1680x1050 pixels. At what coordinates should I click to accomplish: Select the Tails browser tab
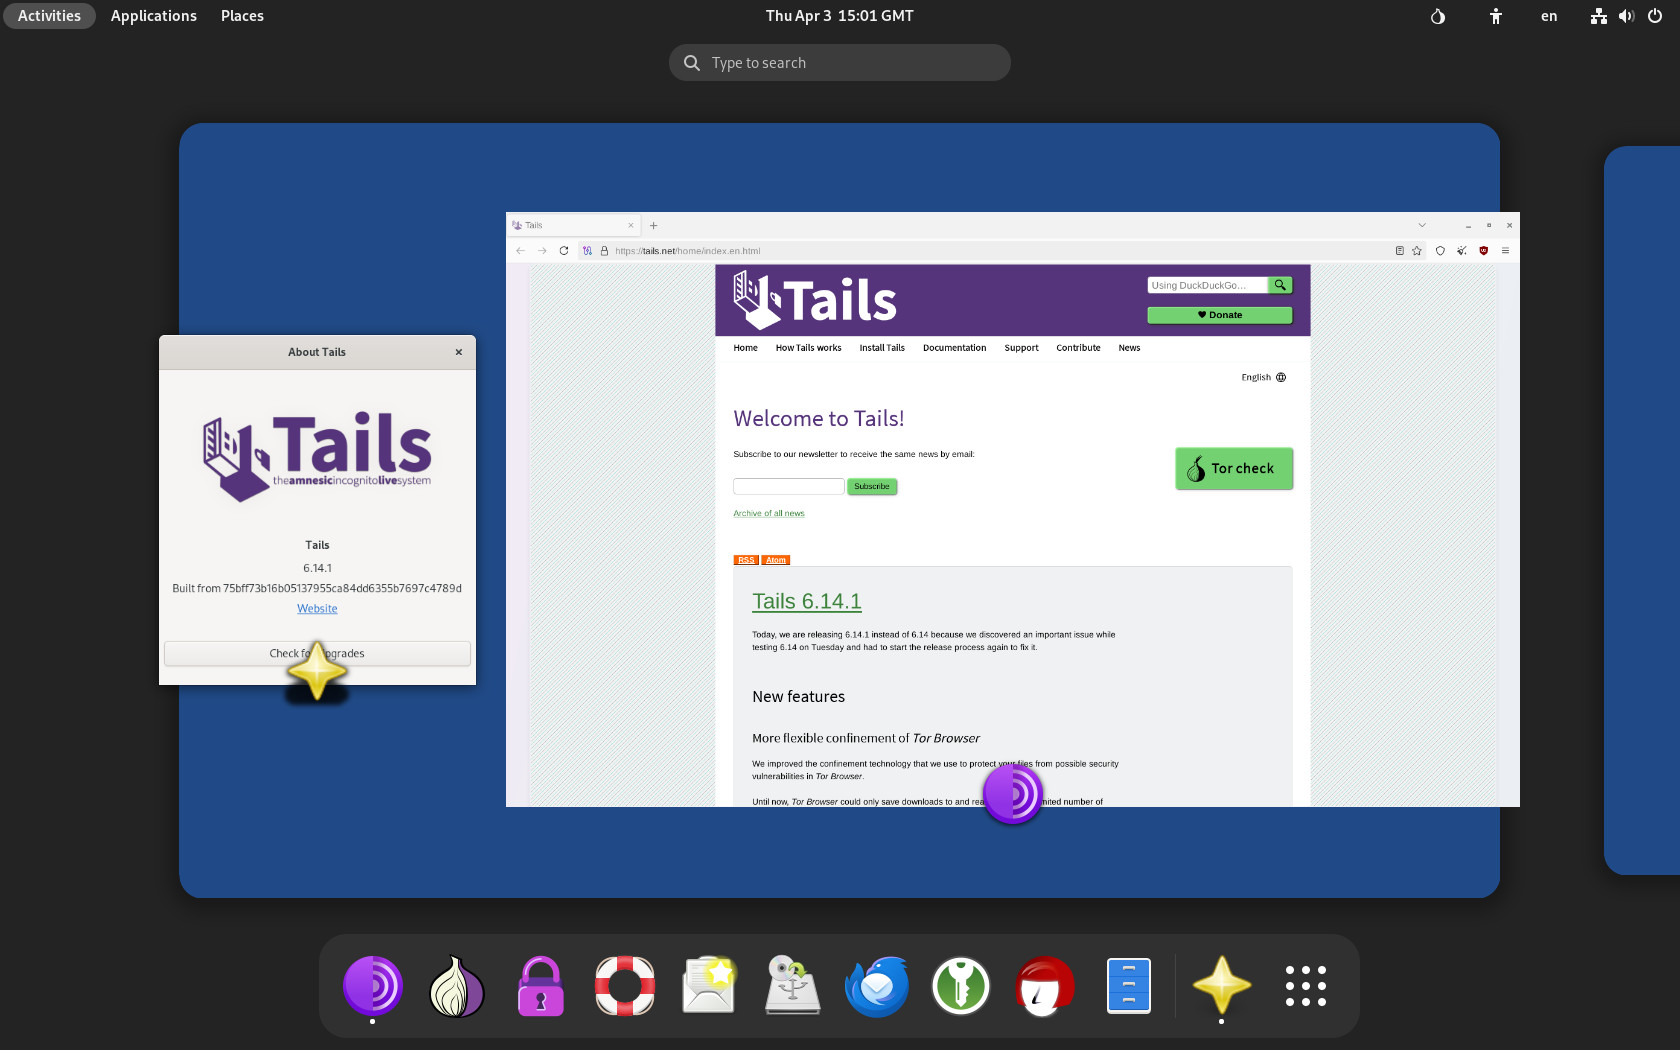pos(573,226)
